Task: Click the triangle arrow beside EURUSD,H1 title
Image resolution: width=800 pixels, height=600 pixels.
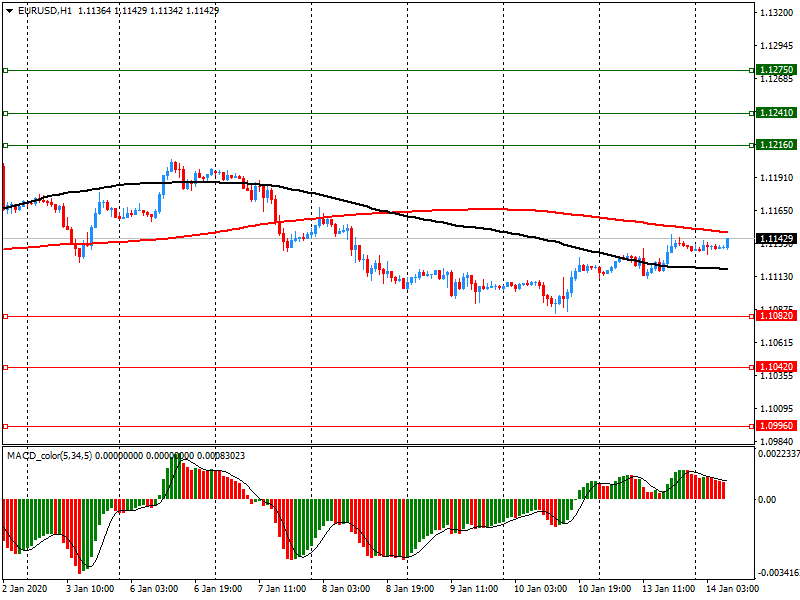Action: click(8, 10)
